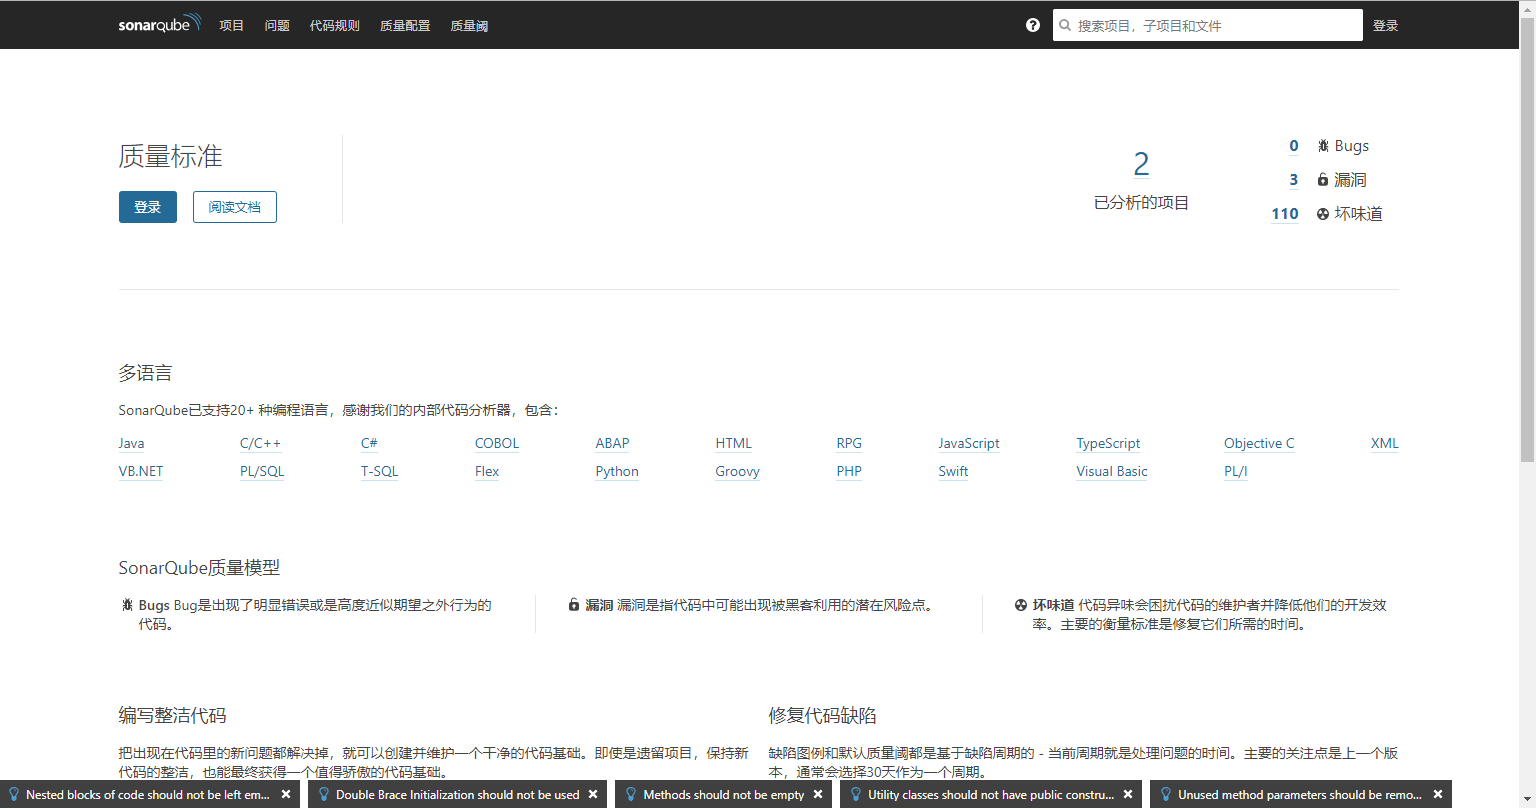Open the TypeScript language link

click(x=1108, y=443)
